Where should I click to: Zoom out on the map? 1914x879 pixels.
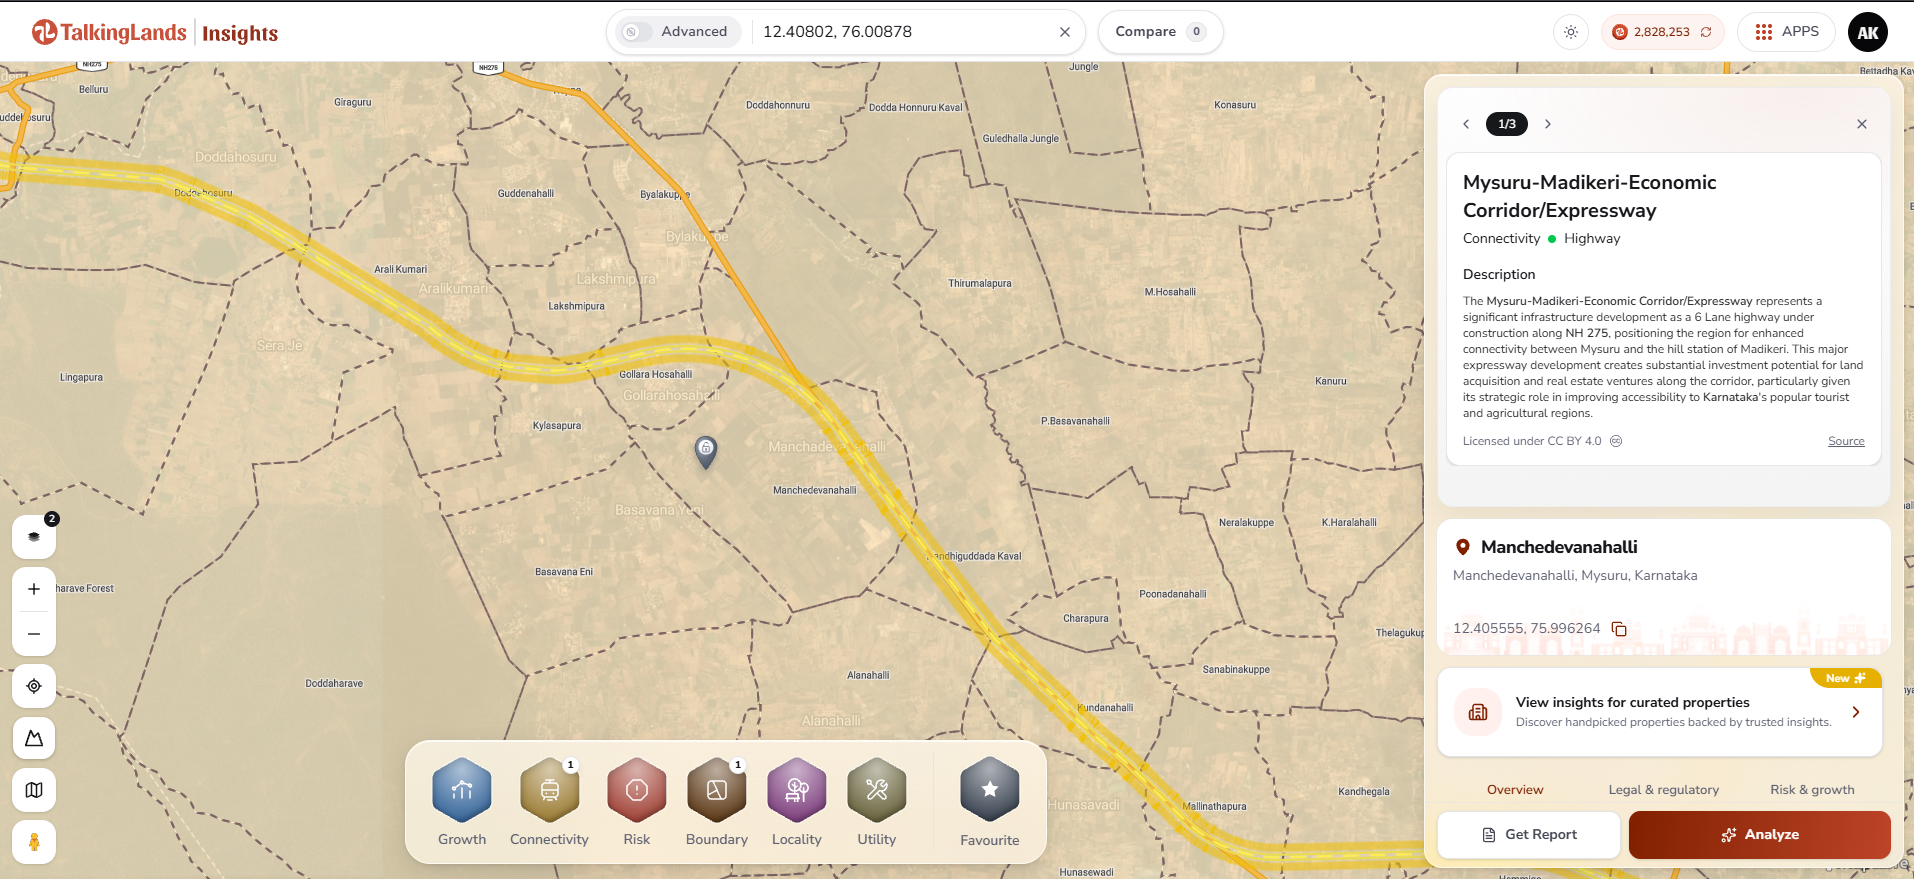(34, 634)
